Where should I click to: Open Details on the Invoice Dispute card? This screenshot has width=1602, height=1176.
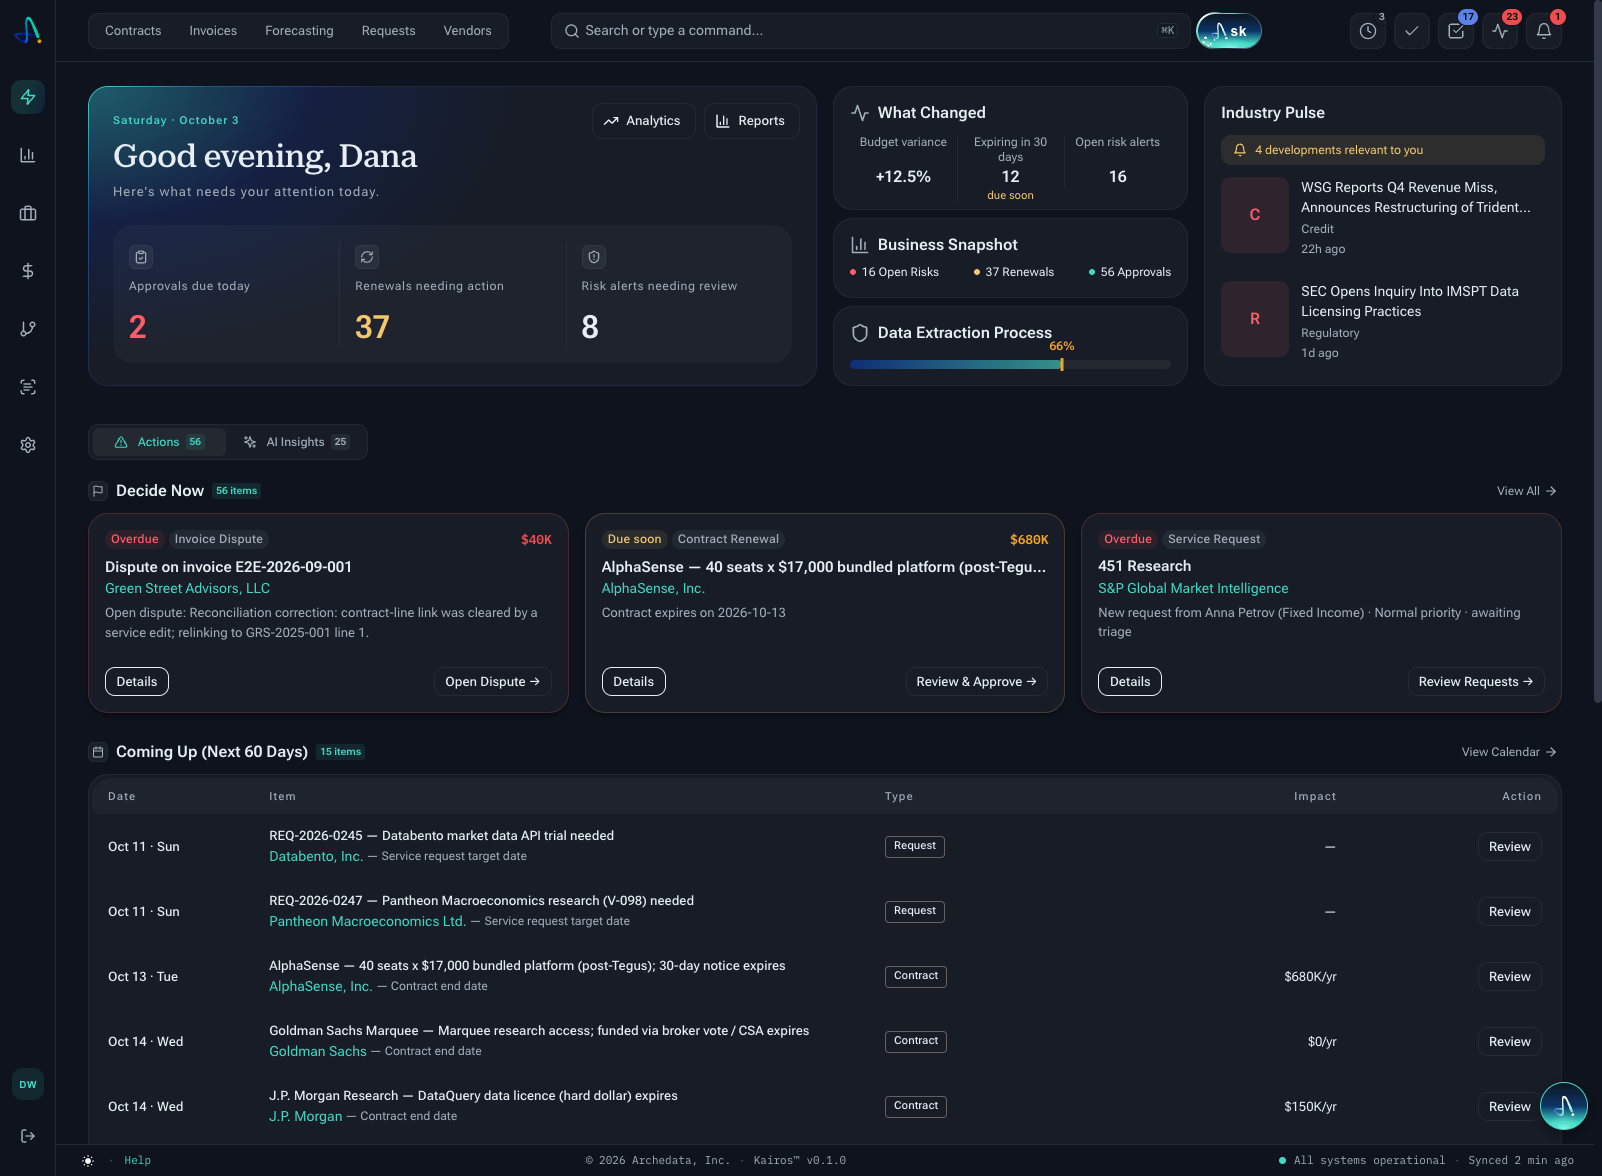pos(137,682)
